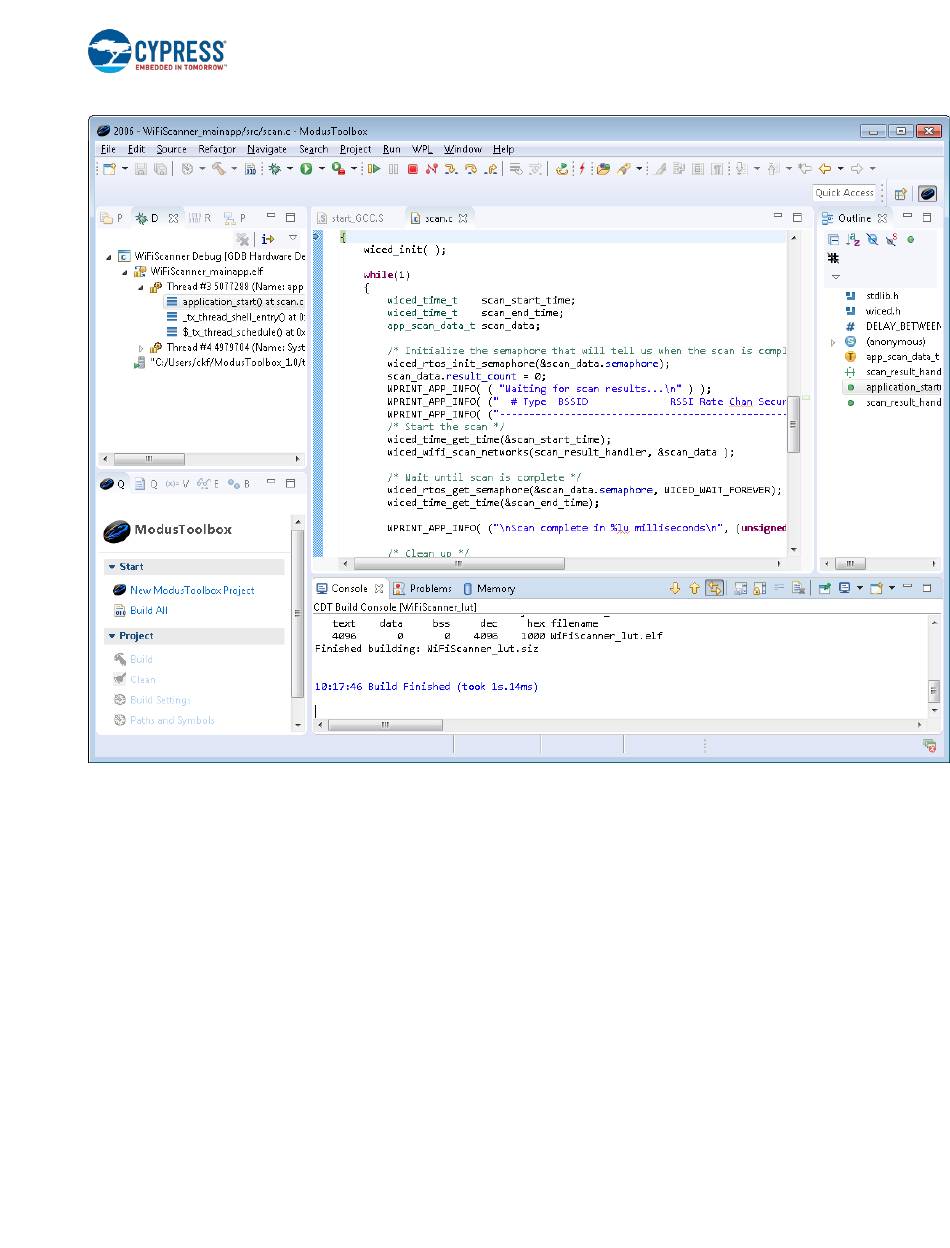This screenshot has height=1248, width=950.
Task: Click the Debug view horizontal scrollbar thumb
Action: point(149,459)
